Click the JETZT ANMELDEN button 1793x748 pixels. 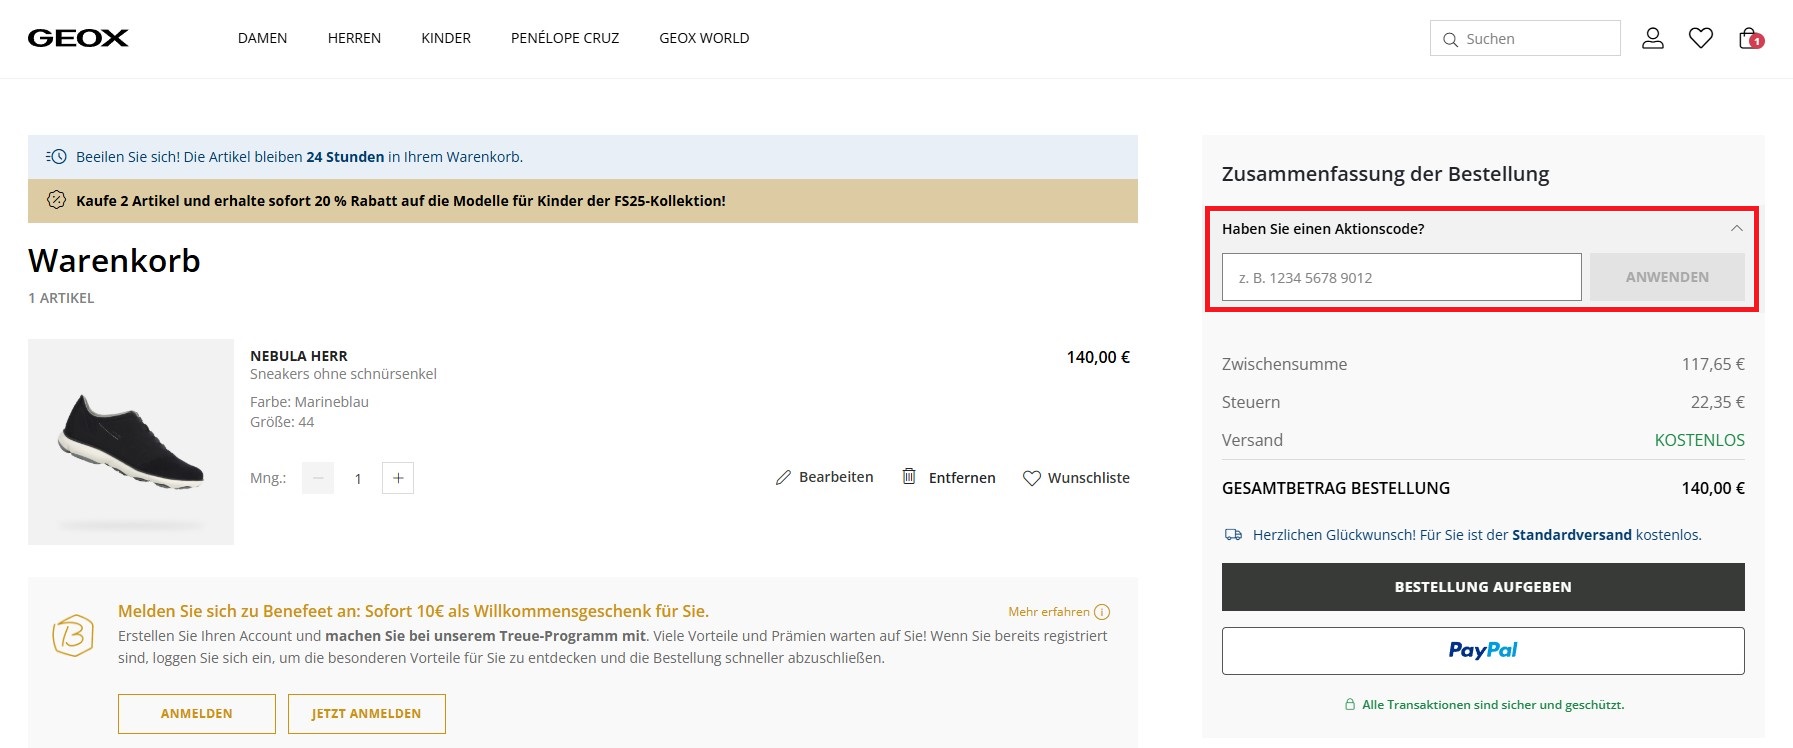(x=367, y=714)
